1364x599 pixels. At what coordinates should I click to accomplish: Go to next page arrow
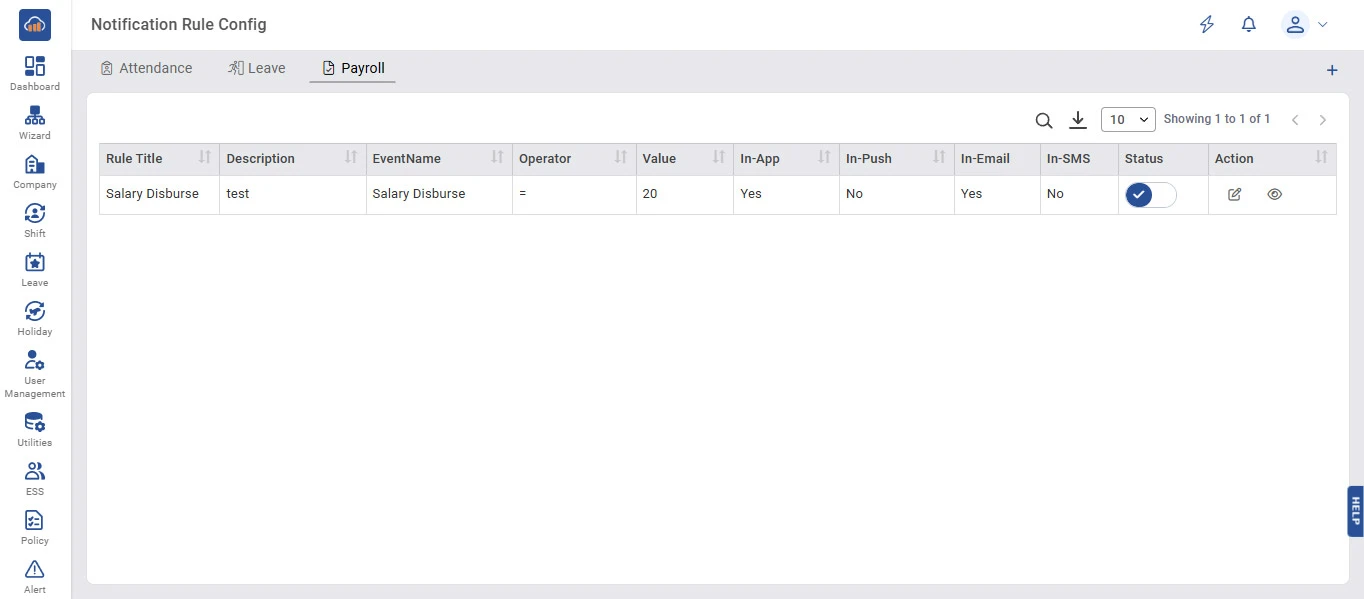(x=1322, y=120)
